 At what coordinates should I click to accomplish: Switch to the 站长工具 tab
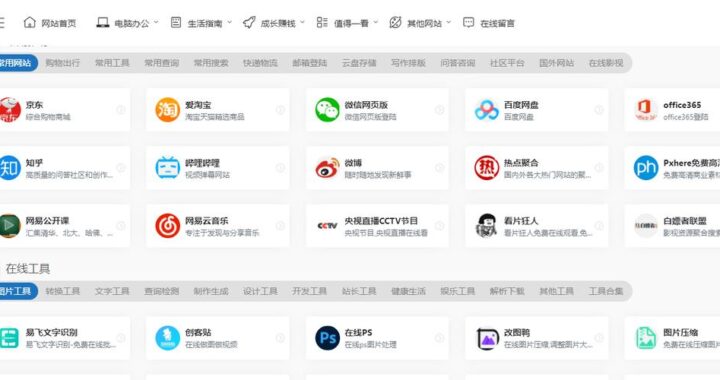(x=359, y=291)
